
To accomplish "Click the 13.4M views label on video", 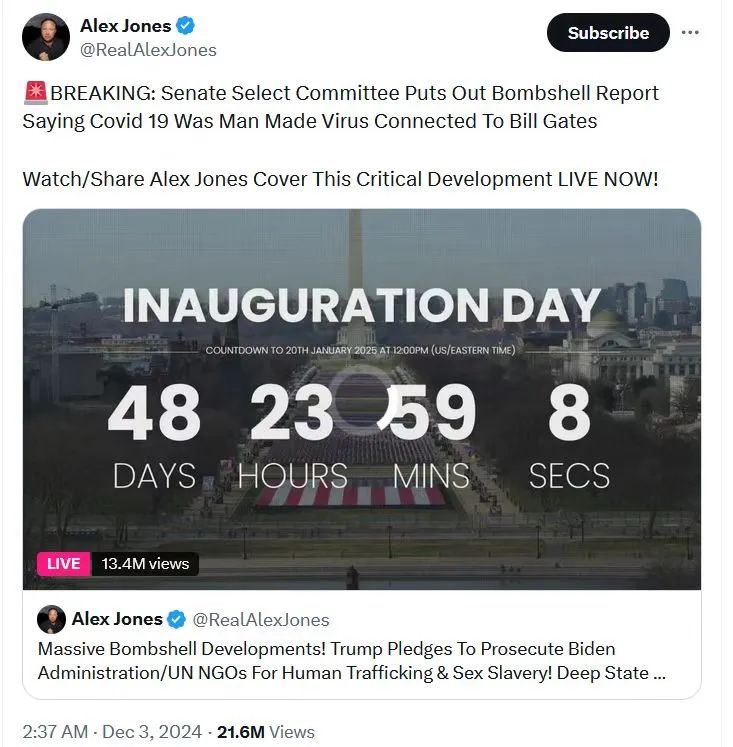I will [146, 564].
